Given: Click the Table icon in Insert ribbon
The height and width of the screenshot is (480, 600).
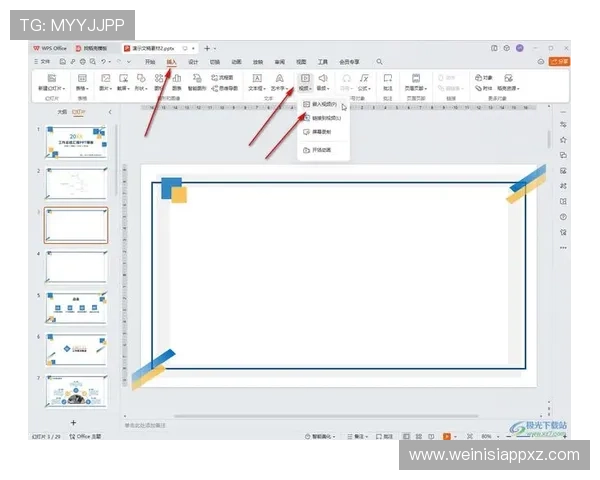Looking at the screenshot, I should pos(81,78).
